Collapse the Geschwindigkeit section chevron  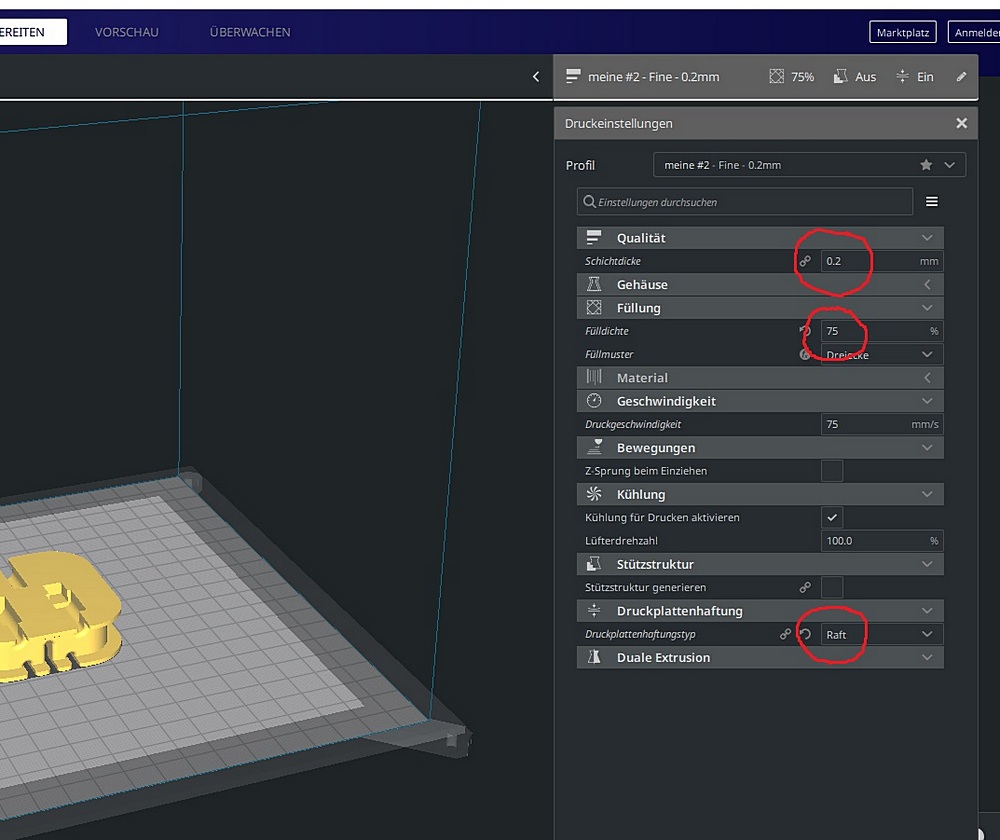tap(927, 401)
